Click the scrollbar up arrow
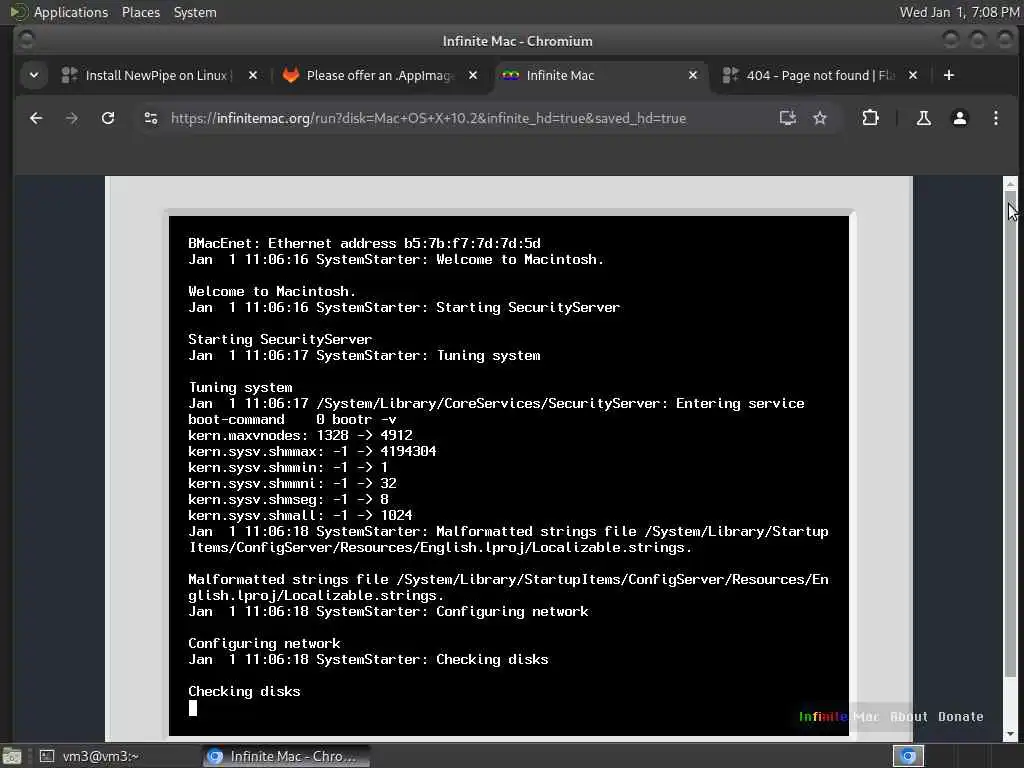The width and height of the screenshot is (1024, 768). tap(1010, 185)
